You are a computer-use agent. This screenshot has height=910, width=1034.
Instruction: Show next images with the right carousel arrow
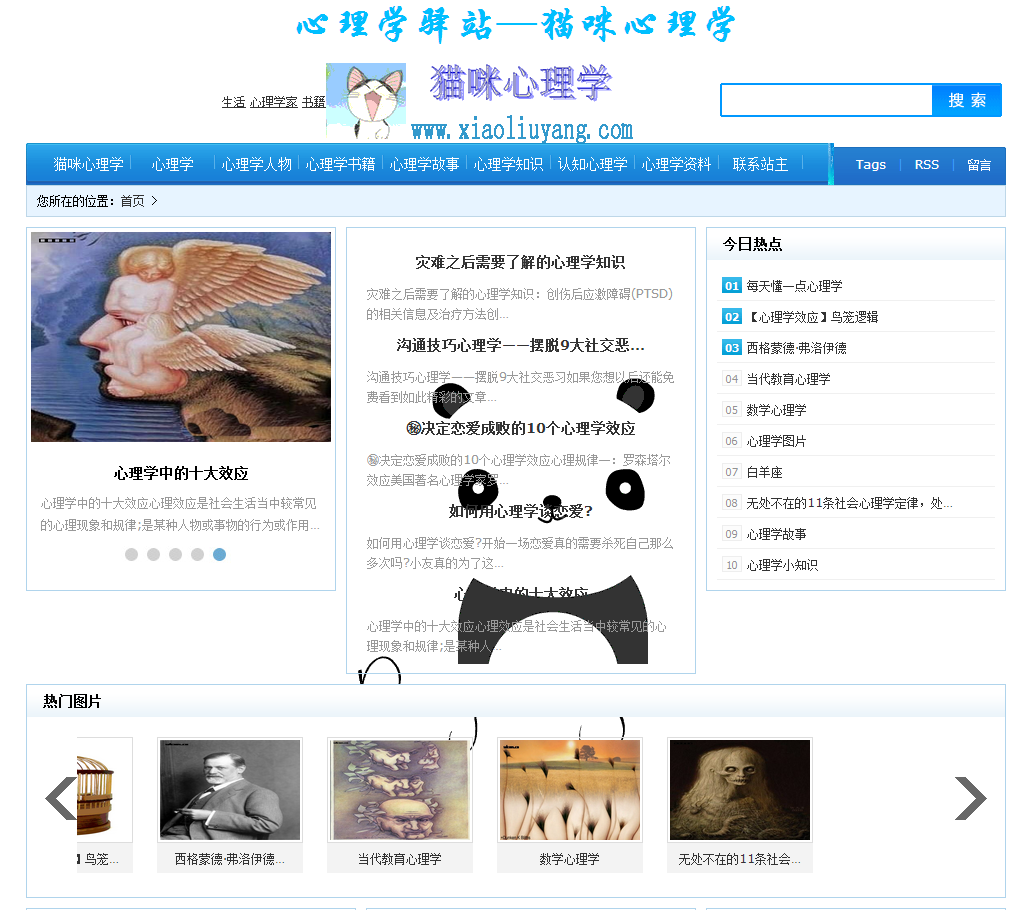[x=971, y=798]
